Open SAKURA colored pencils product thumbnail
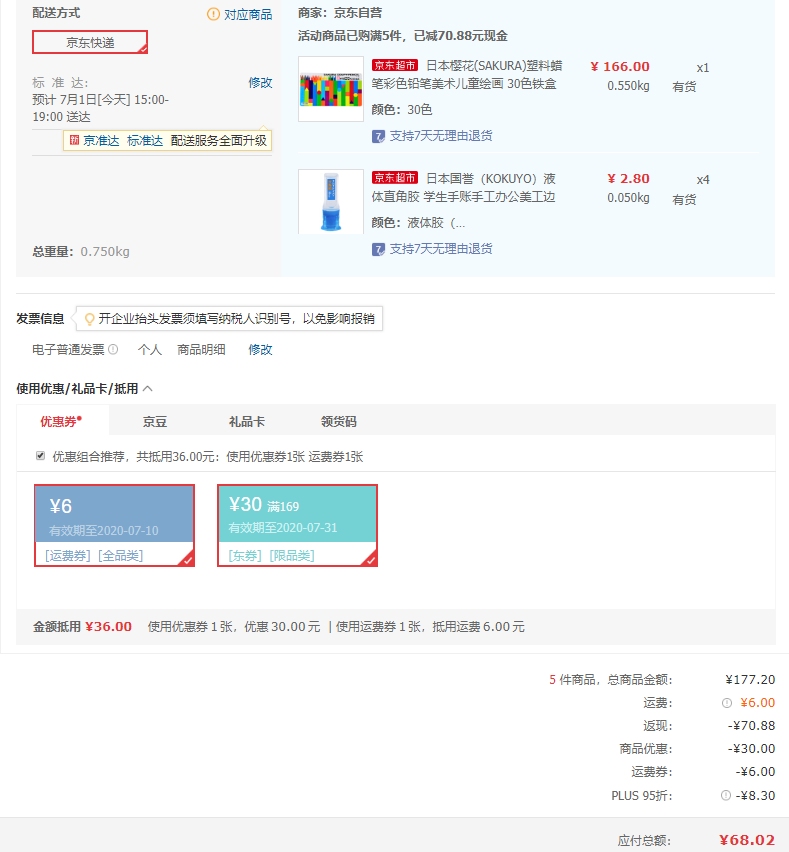Image resolution: width=789 pixels, height=852 pixels. tap(331, 89)
